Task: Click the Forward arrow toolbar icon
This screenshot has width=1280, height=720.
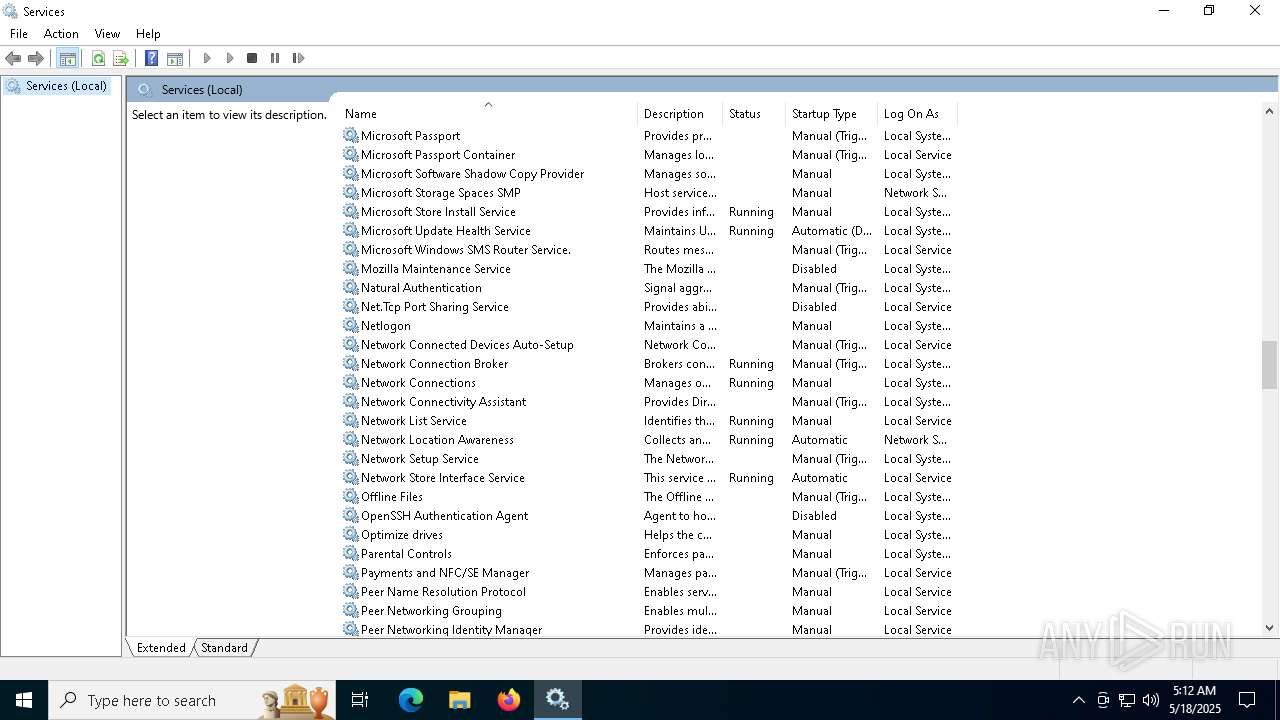Action: pyautogui.click(x=36, y=59)
